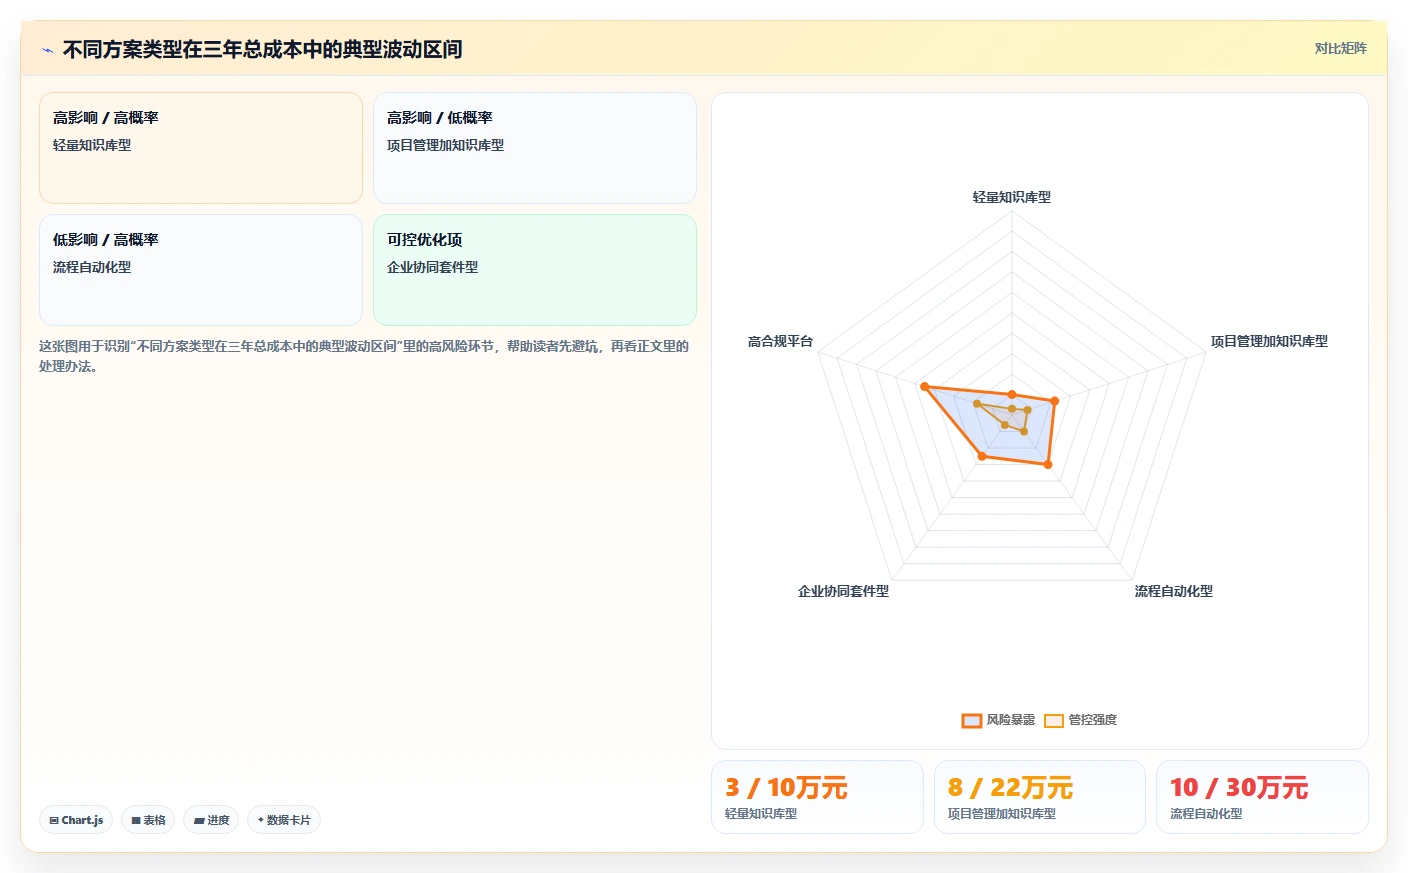
Task: Toggle the 风险暴露 legend swatch
Action: coord(971,720)
